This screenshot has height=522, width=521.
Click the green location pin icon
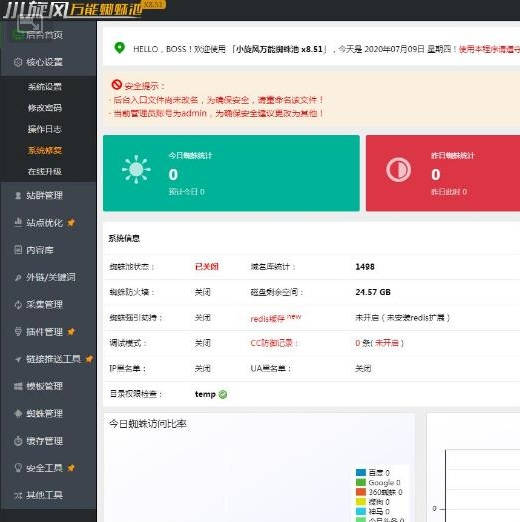pyautogui.click(x=120, y=48)
